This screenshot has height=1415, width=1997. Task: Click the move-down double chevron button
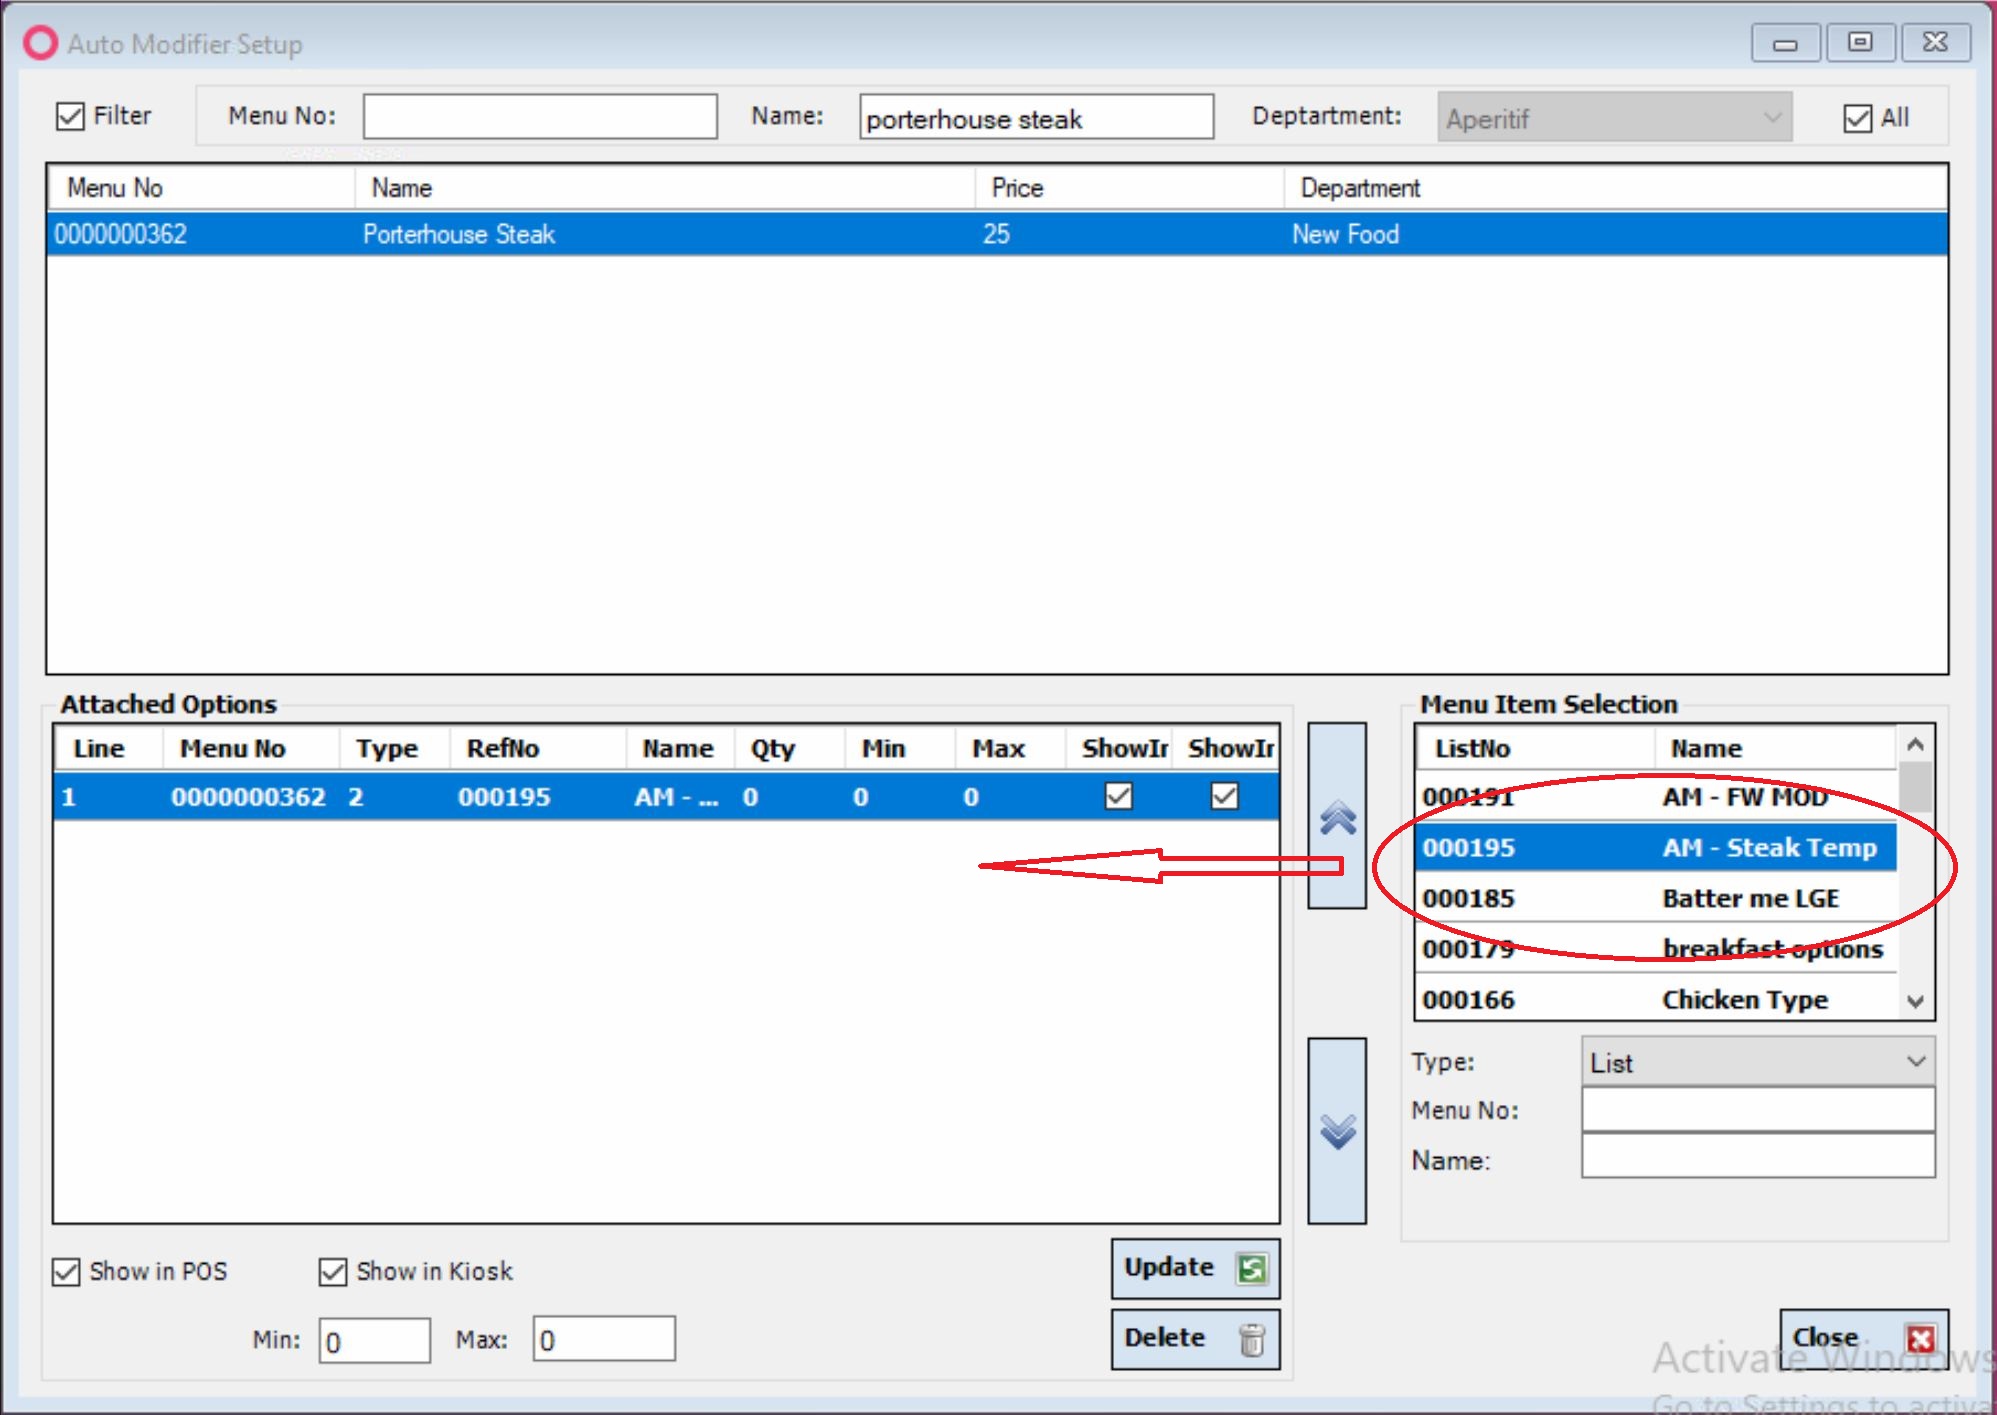(1337, 1131)
